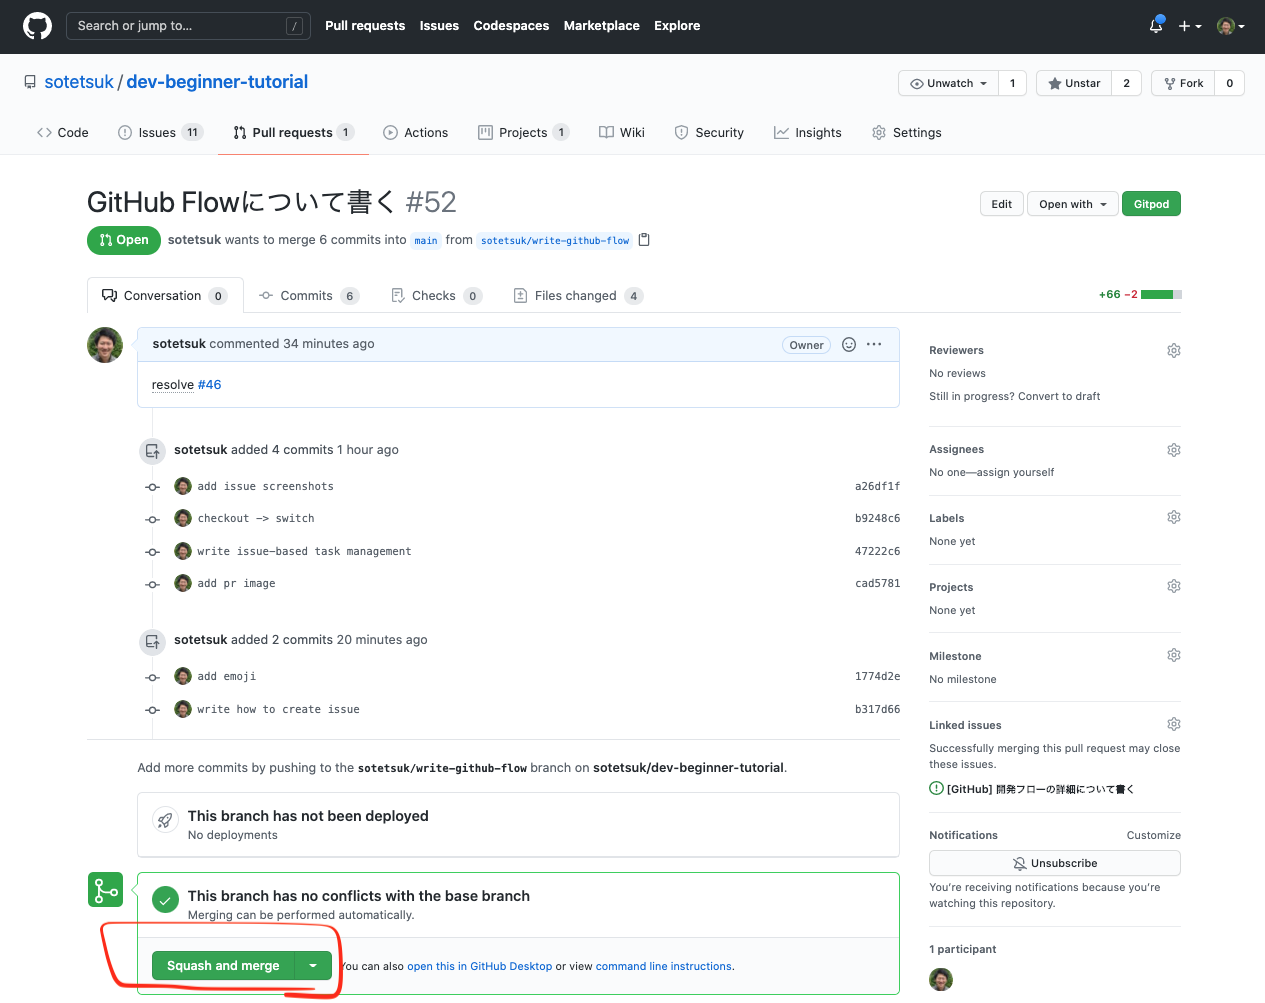
Task: Switch to the Code tab
Action: pos(63,132)
